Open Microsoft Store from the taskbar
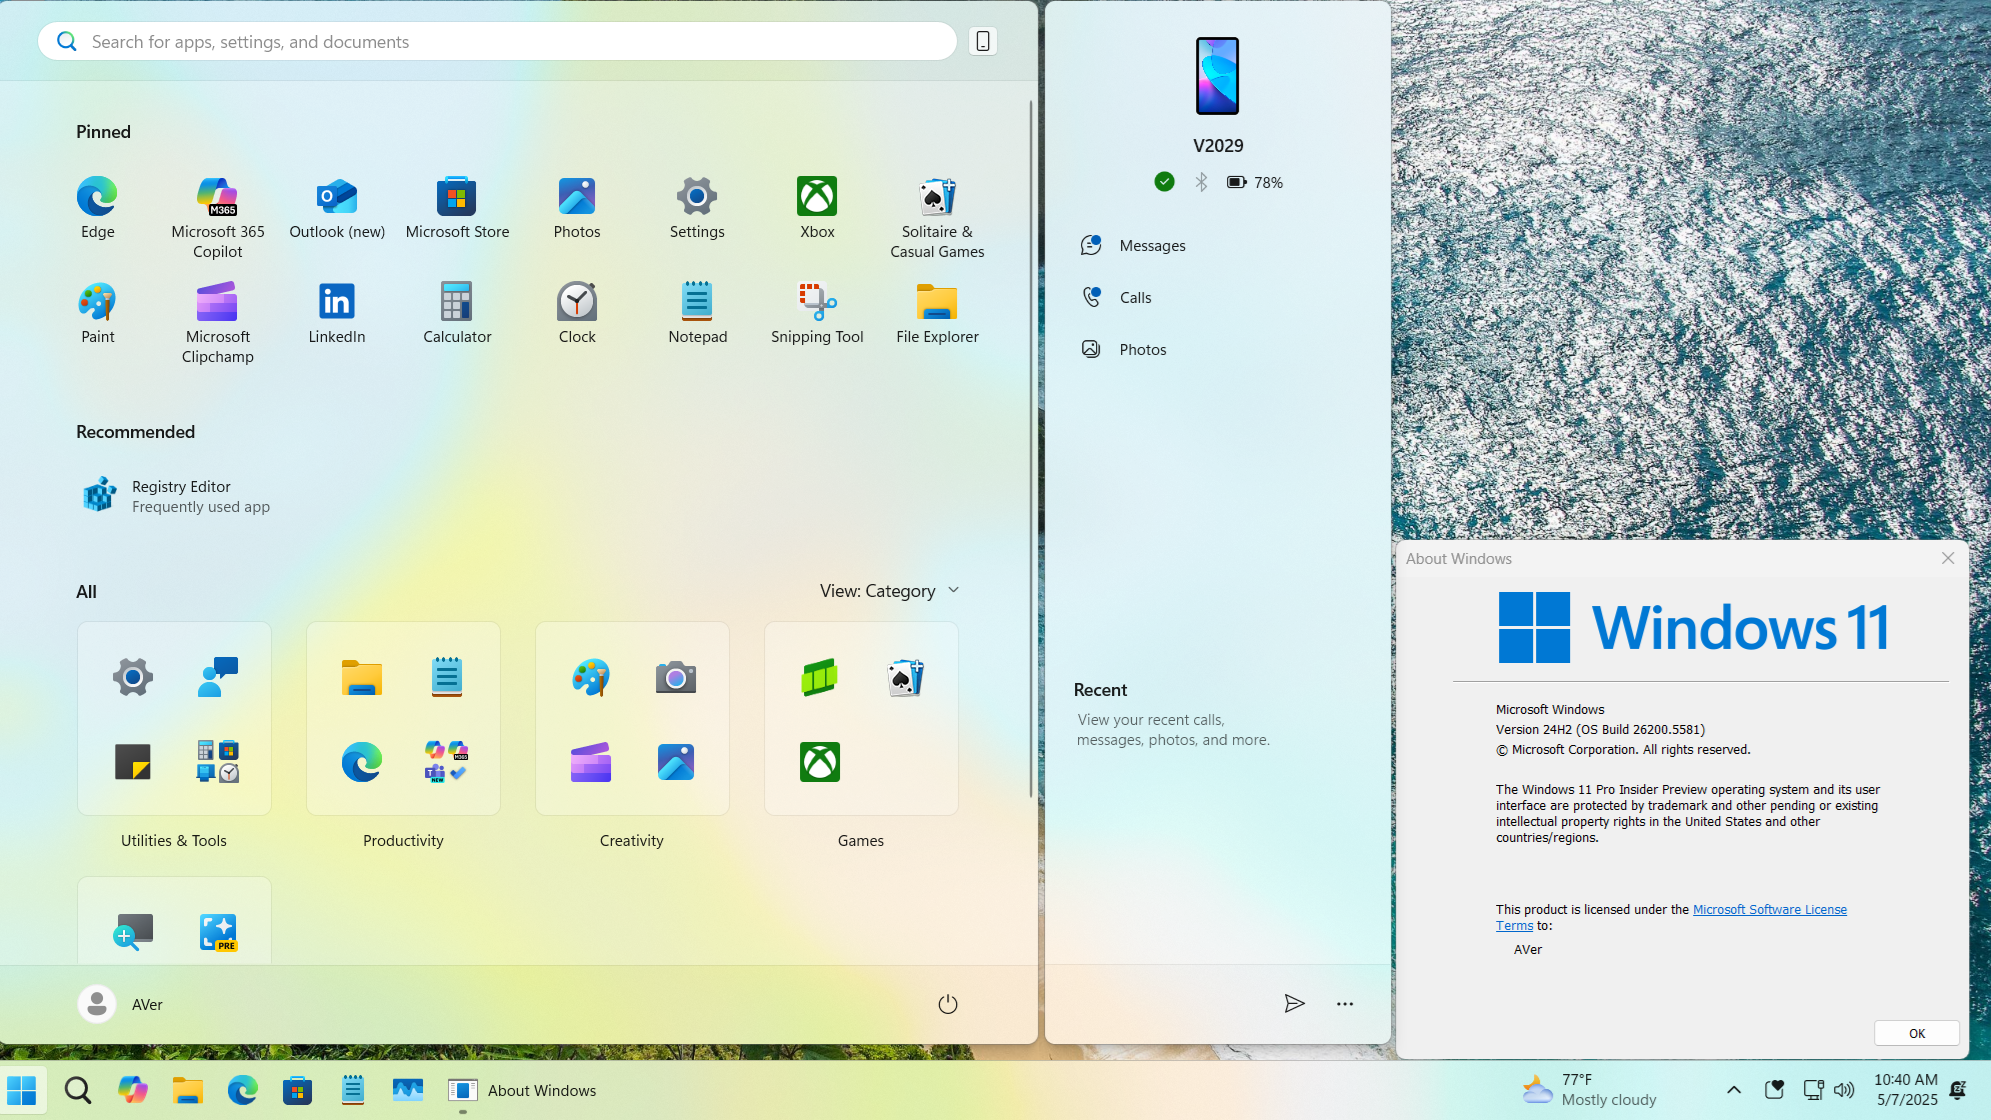Screen dimensions: 1991x1120 point(297,1090)
